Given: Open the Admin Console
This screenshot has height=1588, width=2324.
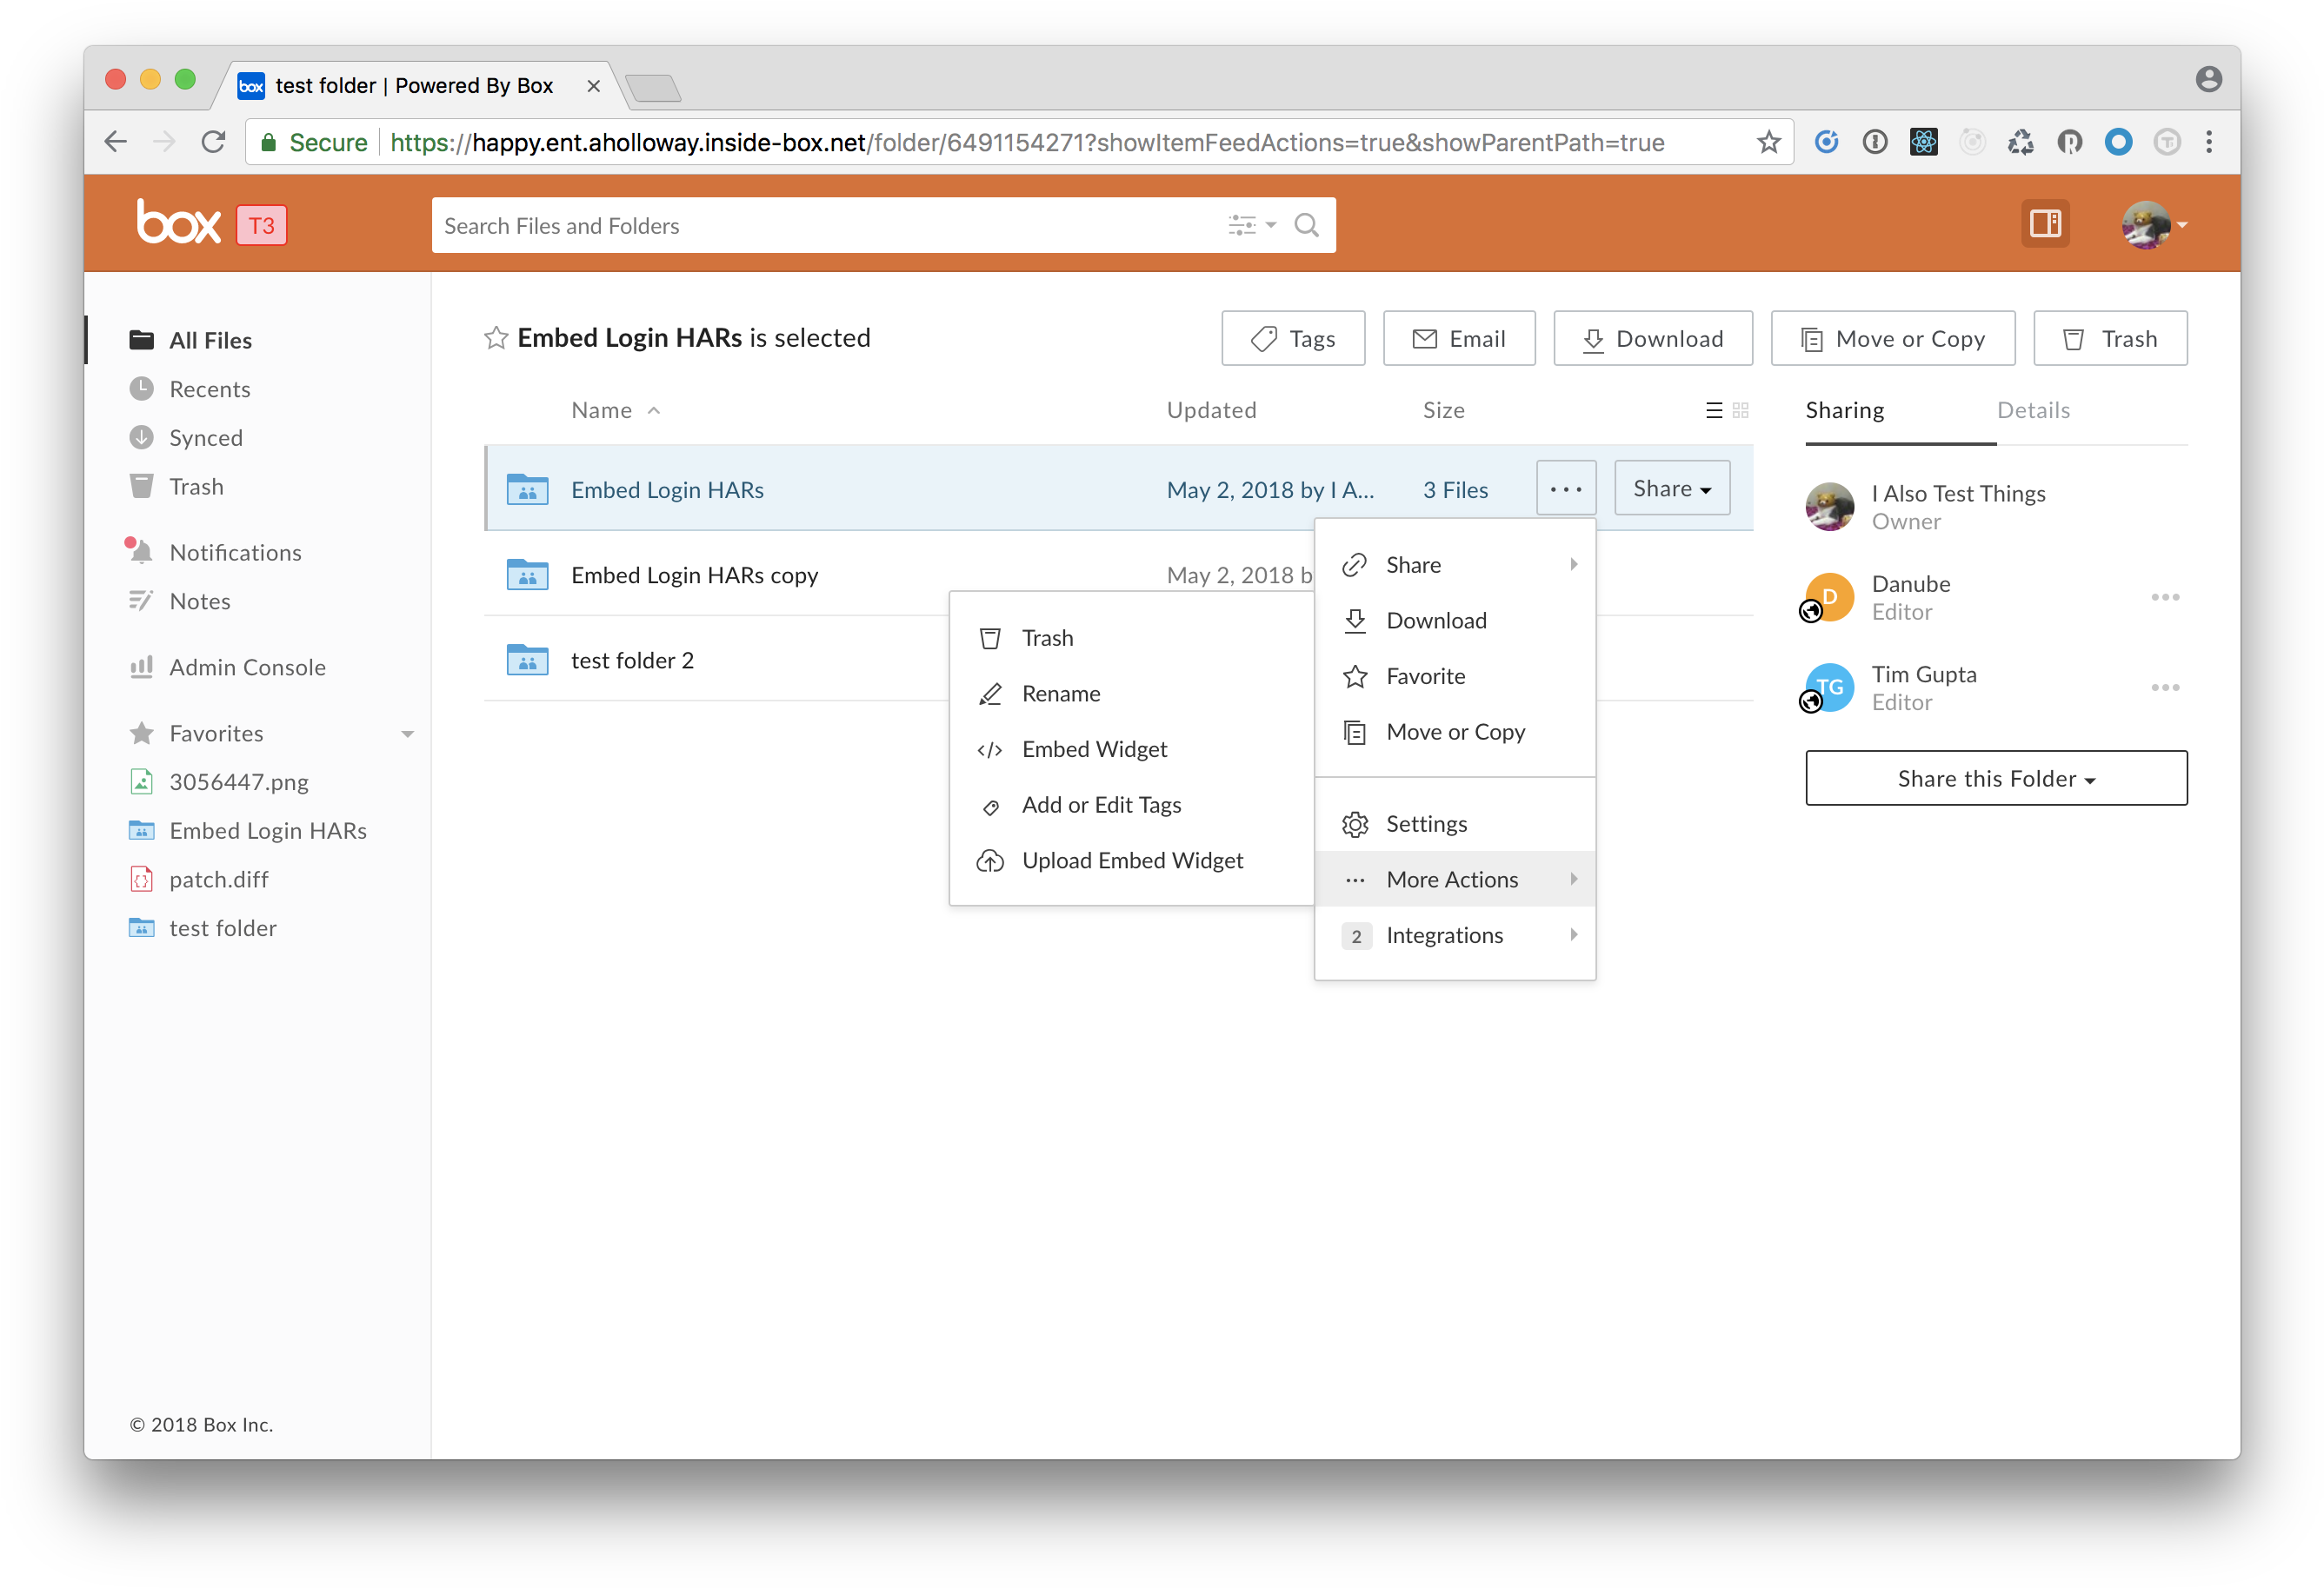Looking at the screenshot, I should 247,667.
